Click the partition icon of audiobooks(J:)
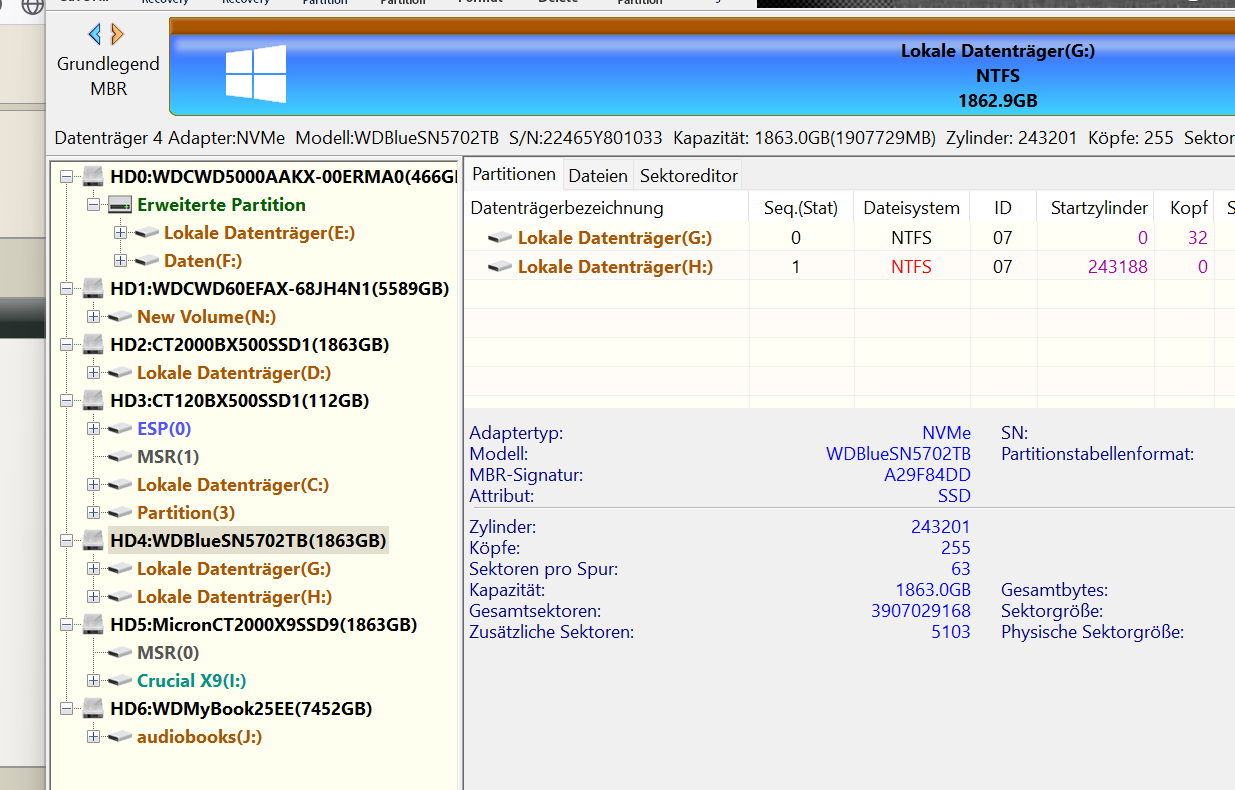This screenshot has height=790, width=1235. (x=120, y=737)
